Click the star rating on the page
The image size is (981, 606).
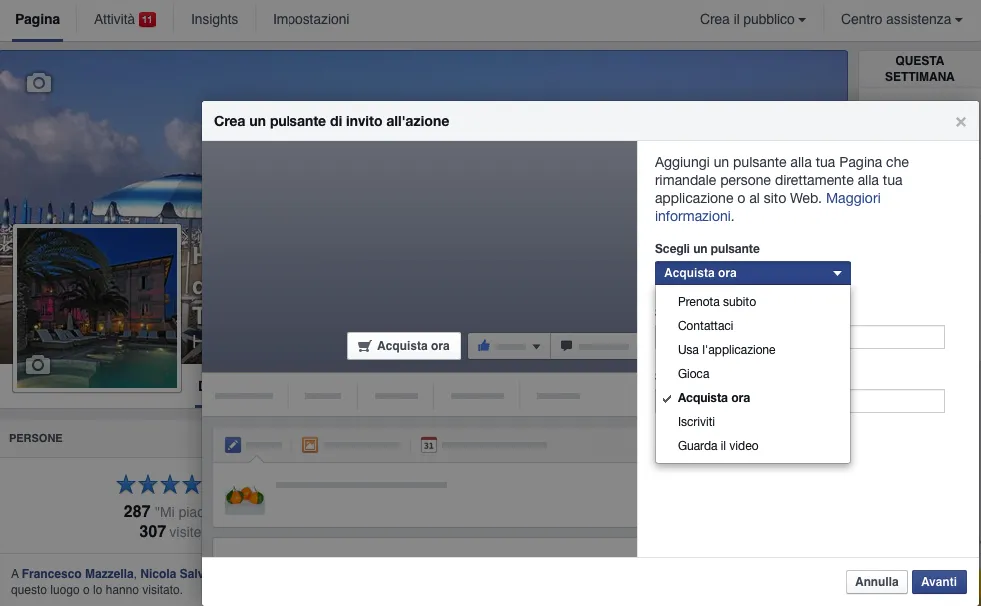(x=159, y=484)
